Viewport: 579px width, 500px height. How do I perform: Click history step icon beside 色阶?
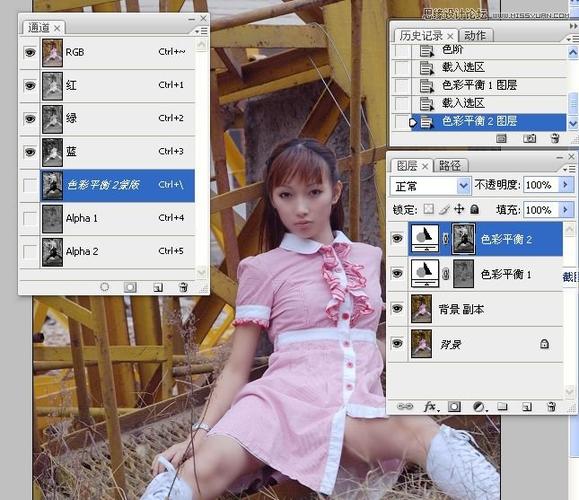coord(426,50)
